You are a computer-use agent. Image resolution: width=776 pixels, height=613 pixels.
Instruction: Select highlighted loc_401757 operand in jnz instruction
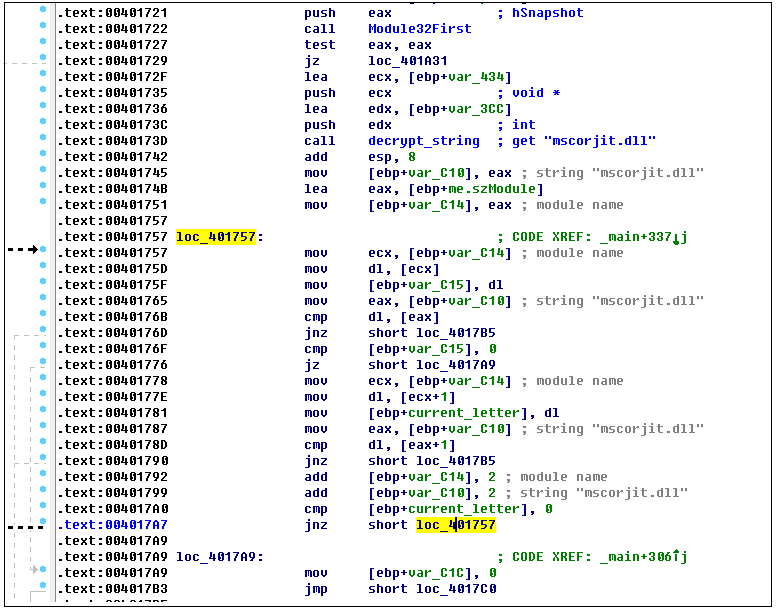tap(455, 525)
